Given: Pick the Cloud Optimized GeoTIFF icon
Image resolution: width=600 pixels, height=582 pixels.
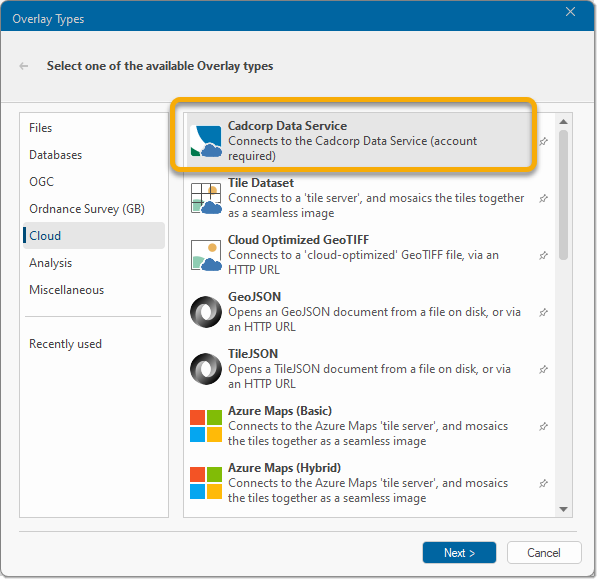Looking at the screenshot, I should [x=206, y=255].
